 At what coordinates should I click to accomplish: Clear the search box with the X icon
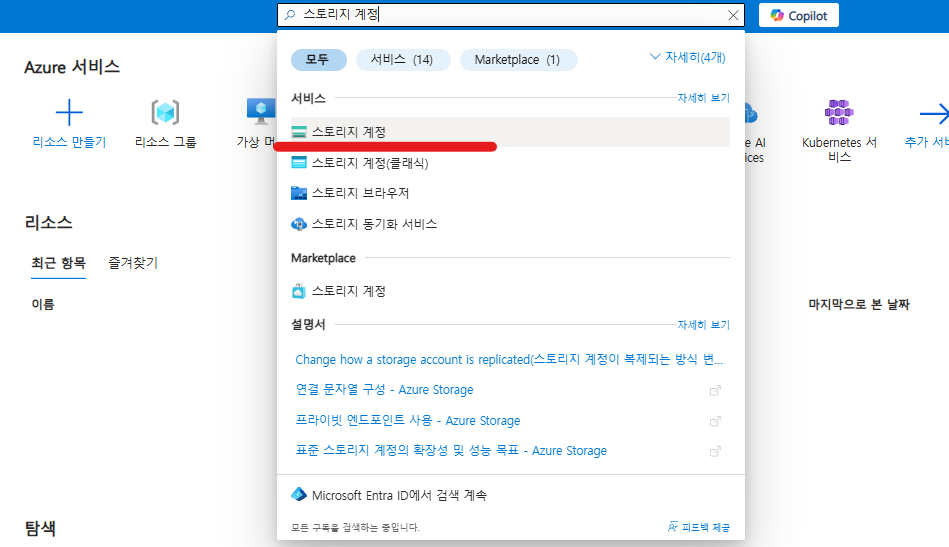(x=733, y=15)
